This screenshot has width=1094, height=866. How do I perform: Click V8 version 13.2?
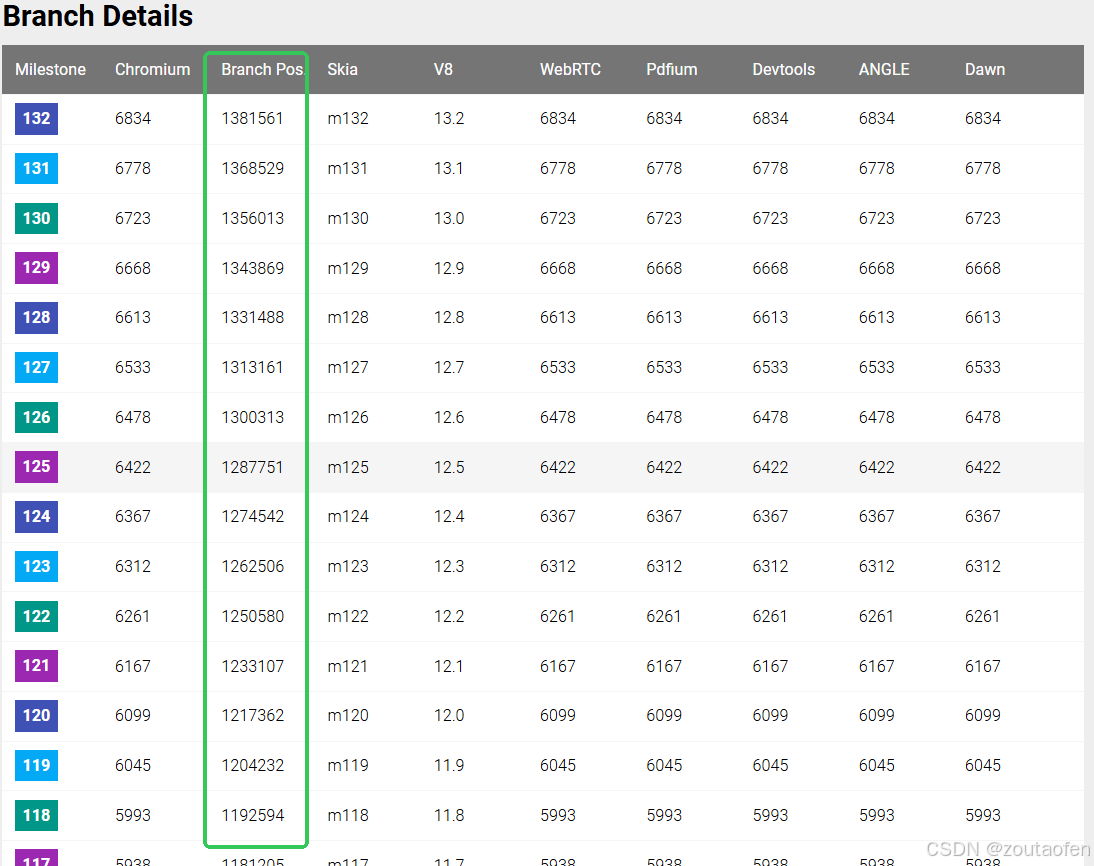(449, 119)
